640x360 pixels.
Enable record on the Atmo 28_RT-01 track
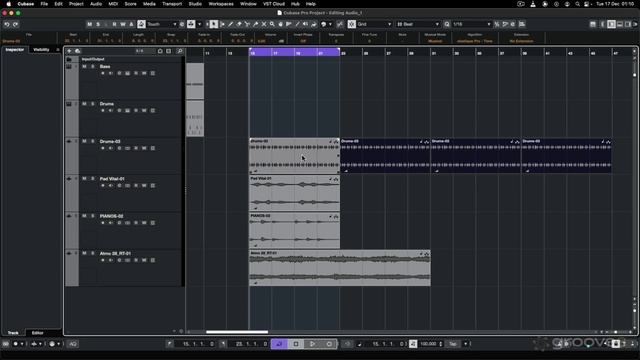click(103, 260)
